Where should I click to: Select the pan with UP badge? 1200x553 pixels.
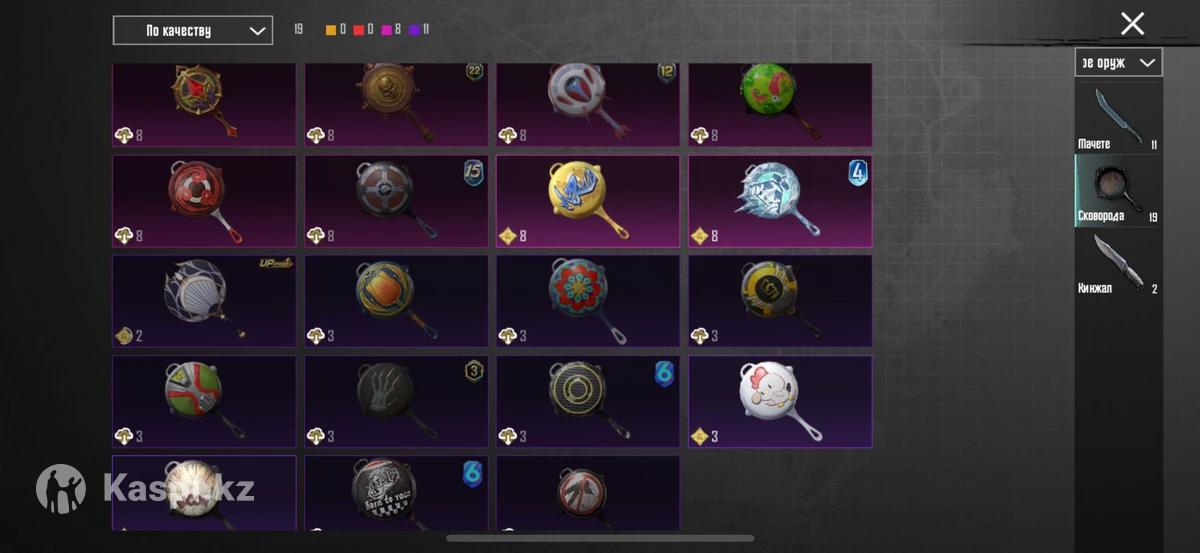(204, 301)
